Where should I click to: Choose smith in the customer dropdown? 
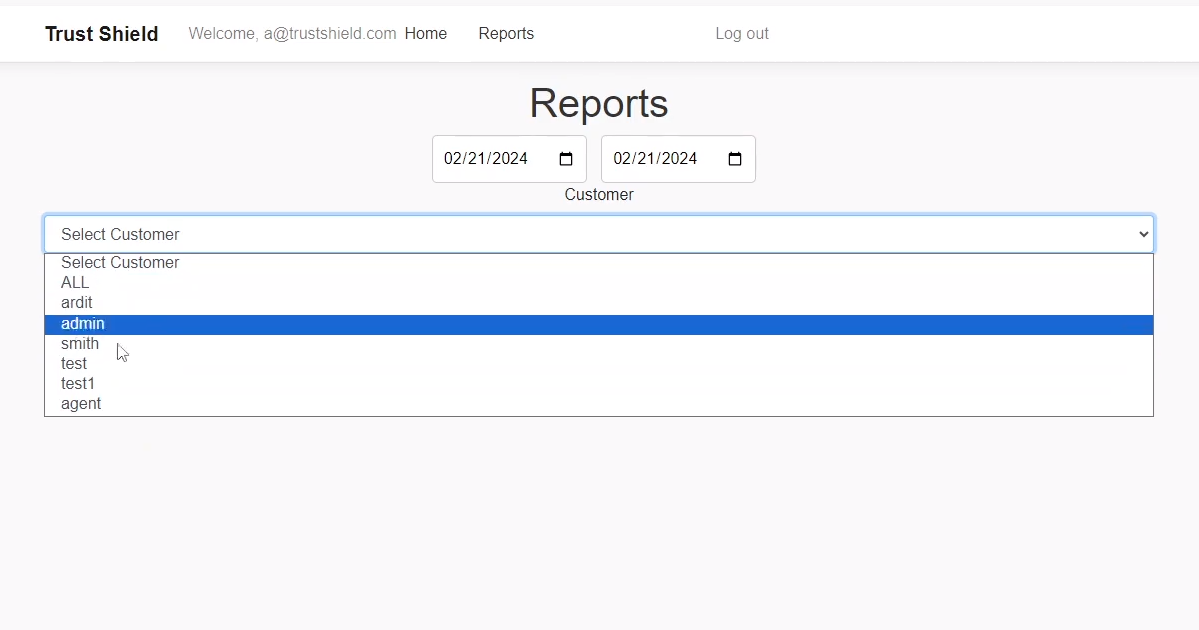80,344
